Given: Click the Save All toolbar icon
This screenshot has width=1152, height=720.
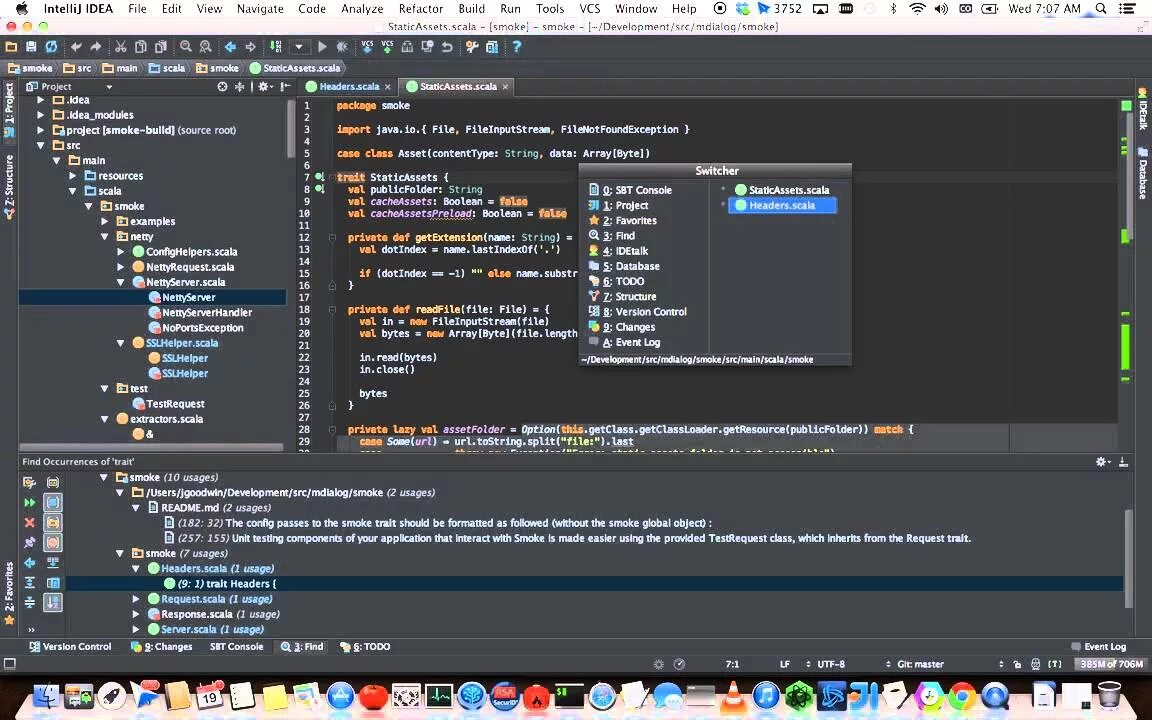Looking at the screenshot, I should (x=31, y=47).
